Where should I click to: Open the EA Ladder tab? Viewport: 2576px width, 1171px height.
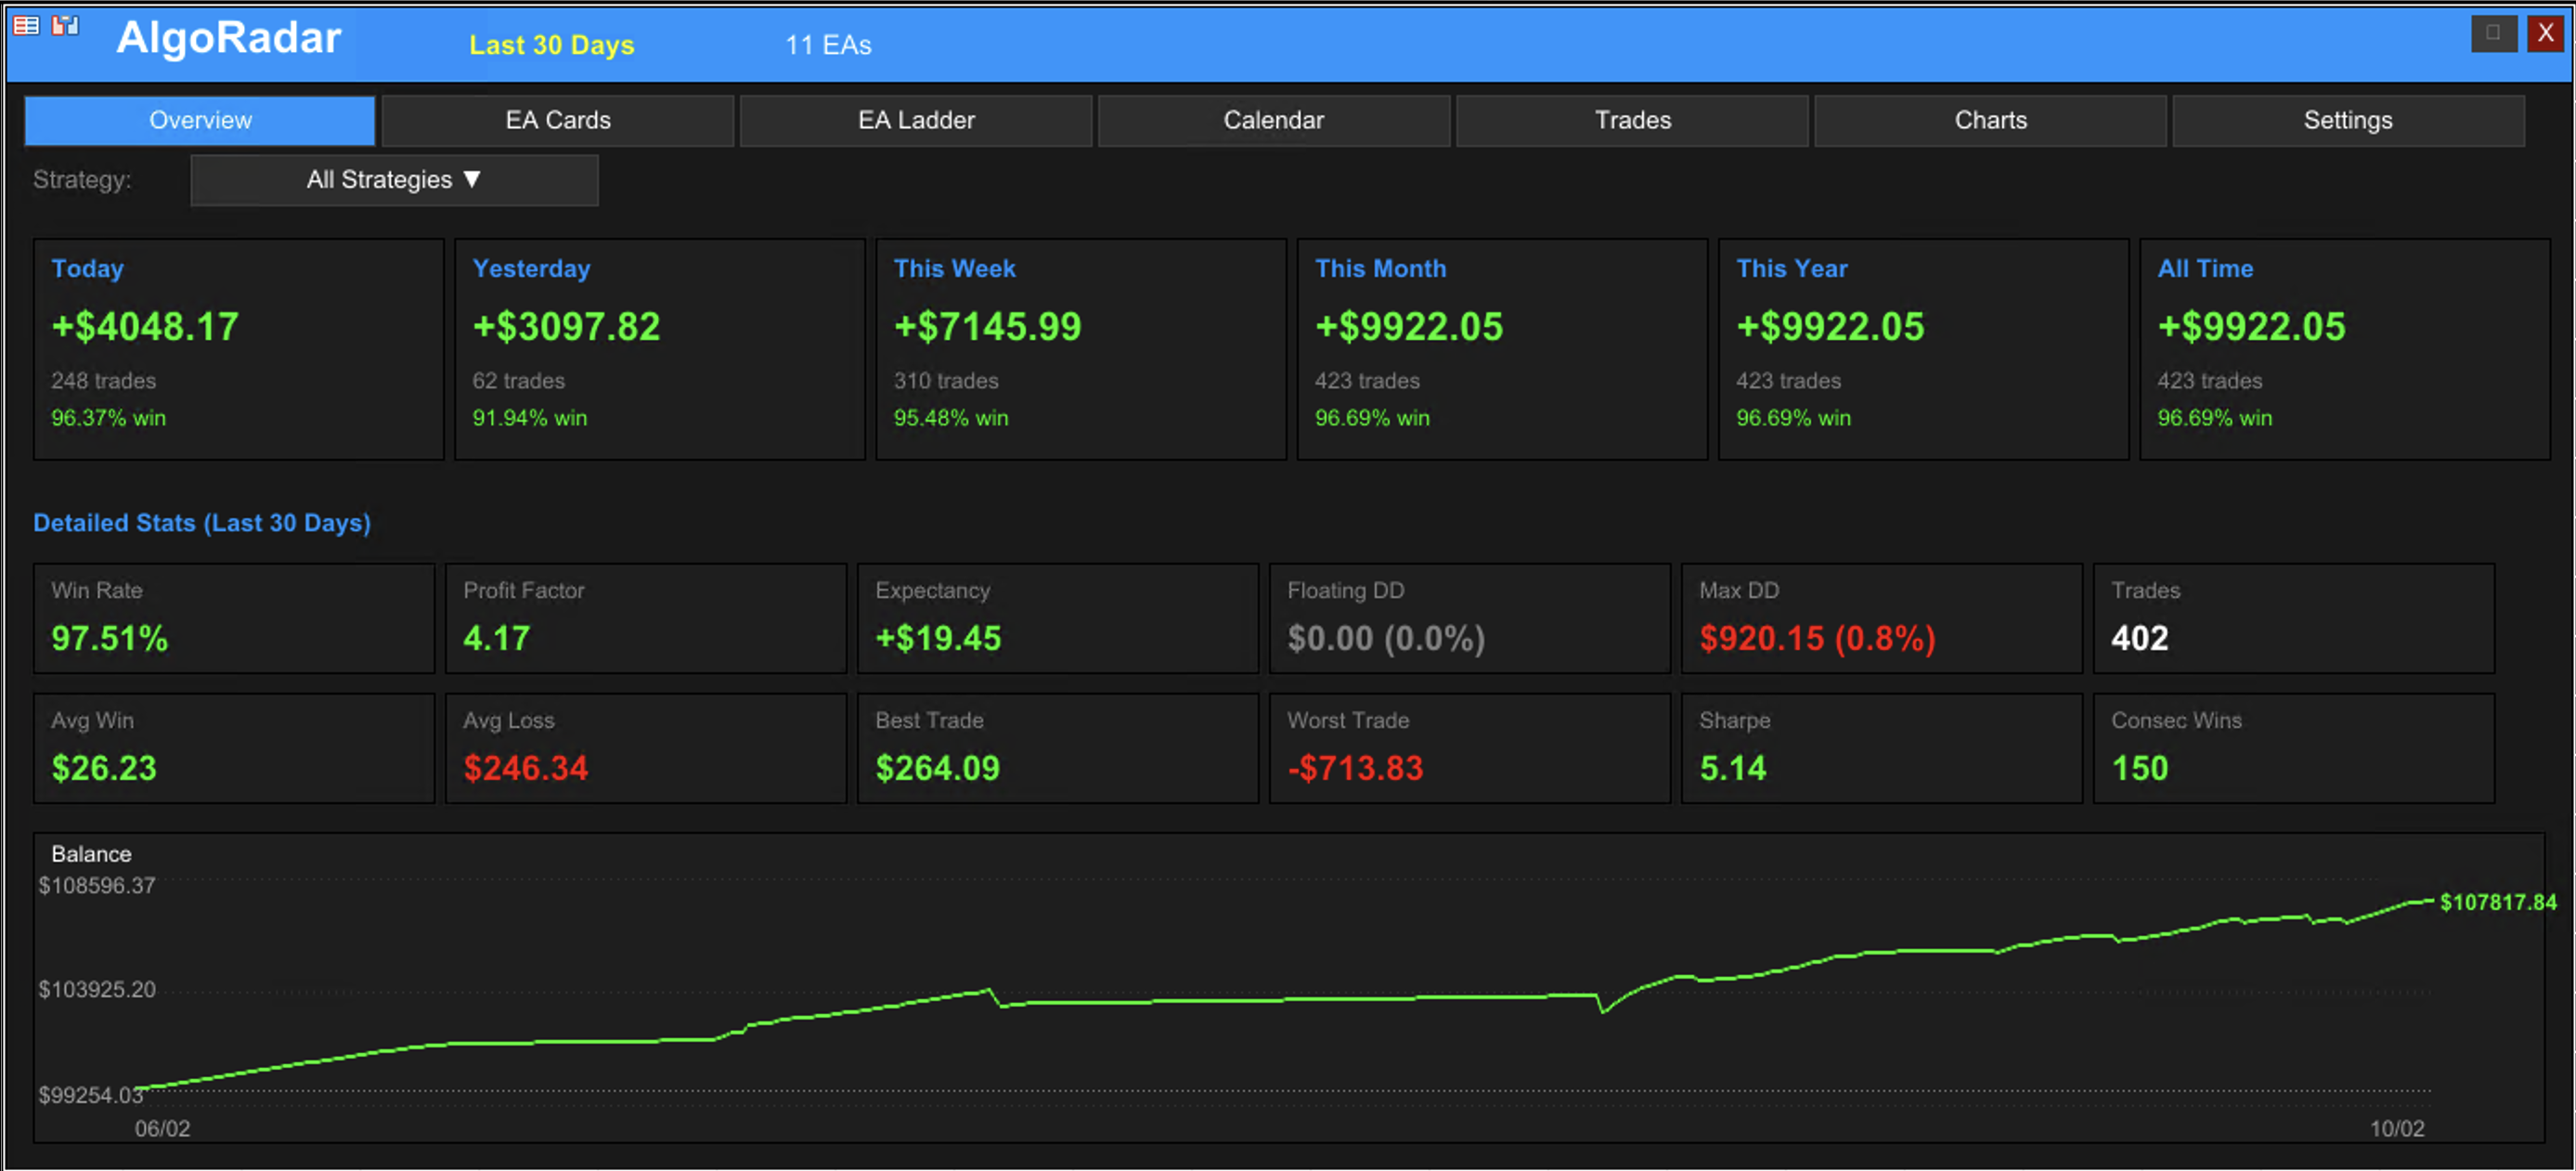(x=915, y=121)
